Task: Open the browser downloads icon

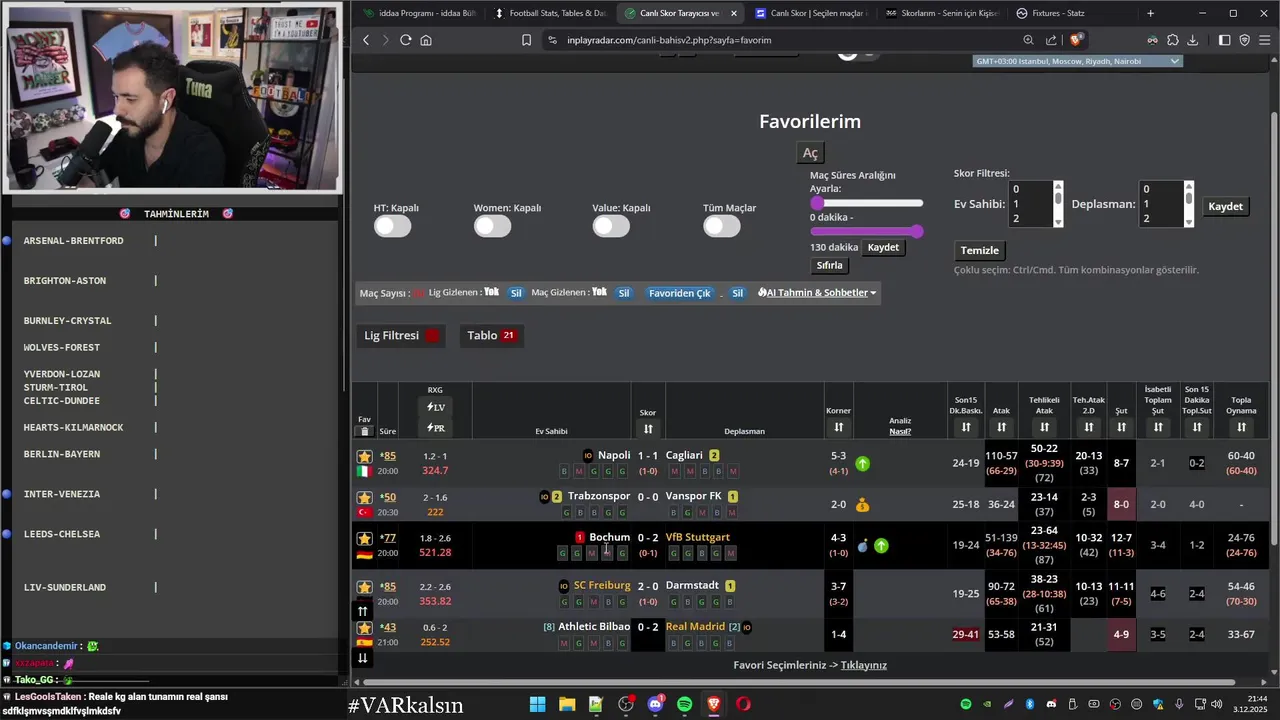Action: (x=1192, y=40)
